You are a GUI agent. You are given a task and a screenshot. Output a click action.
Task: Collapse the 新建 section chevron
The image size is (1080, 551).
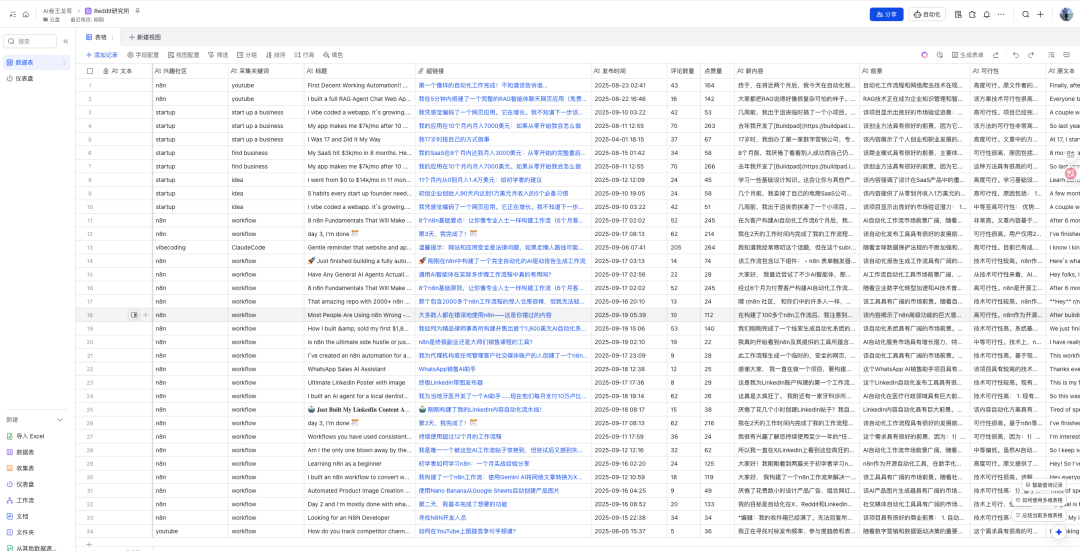(60, 420)
